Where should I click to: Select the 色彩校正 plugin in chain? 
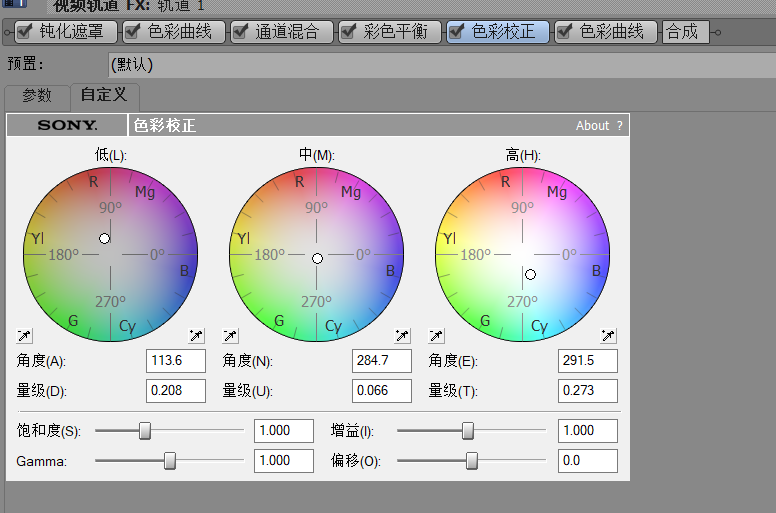[x=503, y=32]
